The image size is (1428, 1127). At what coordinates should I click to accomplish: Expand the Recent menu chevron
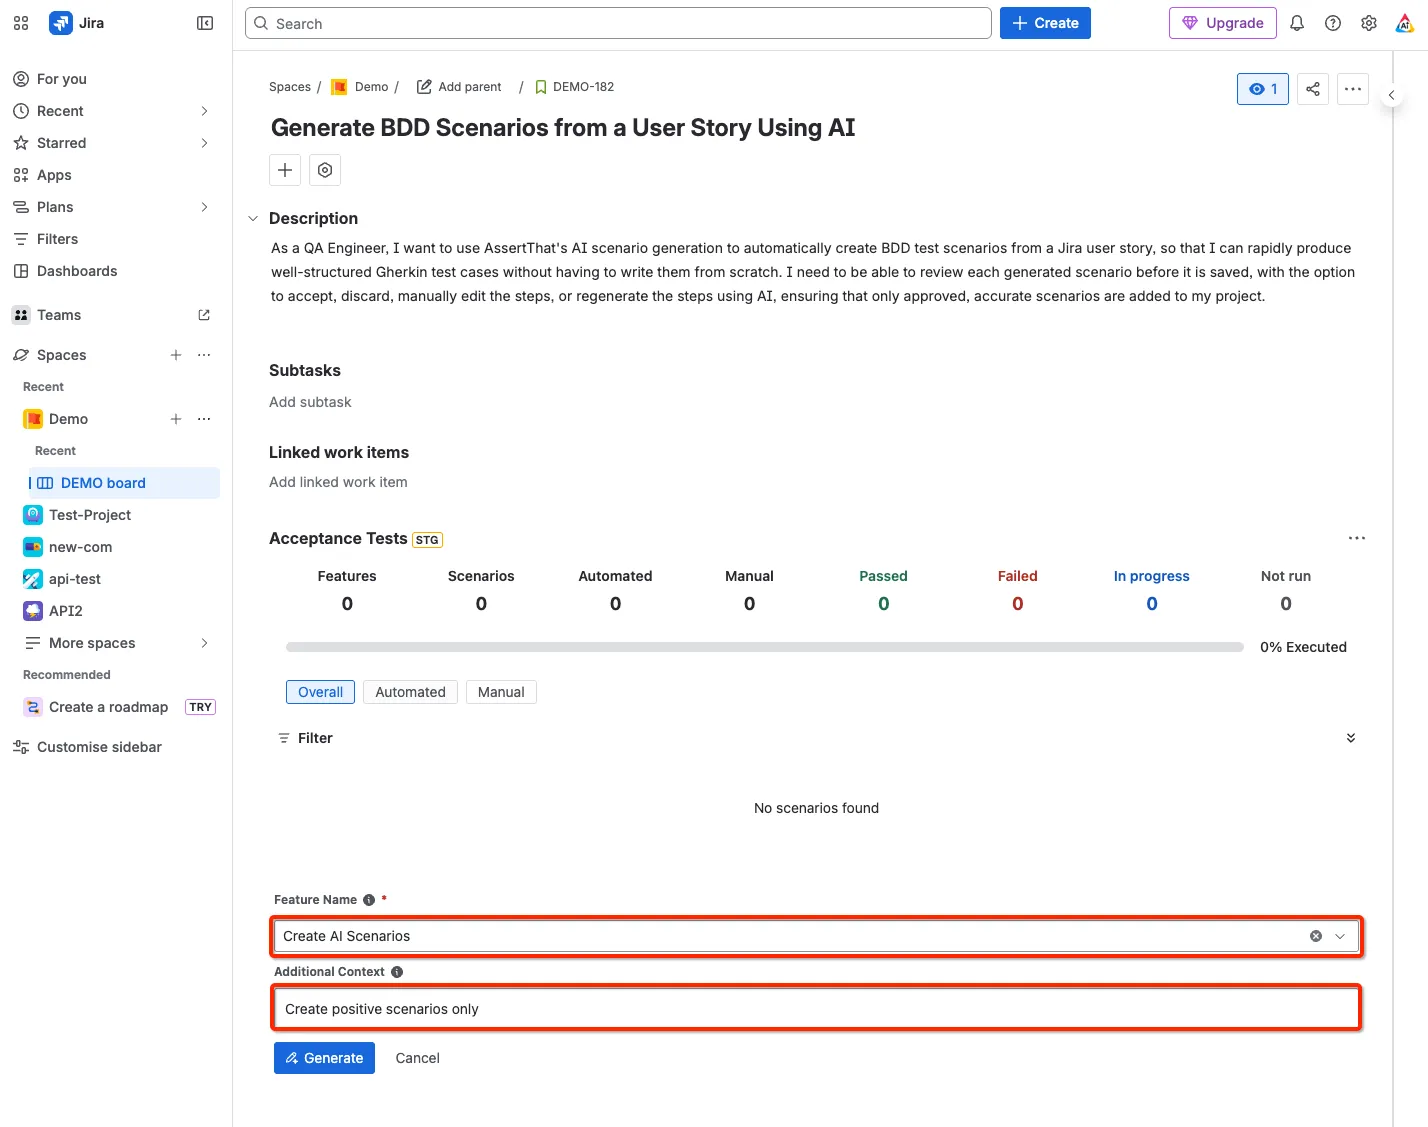(204, 111)
